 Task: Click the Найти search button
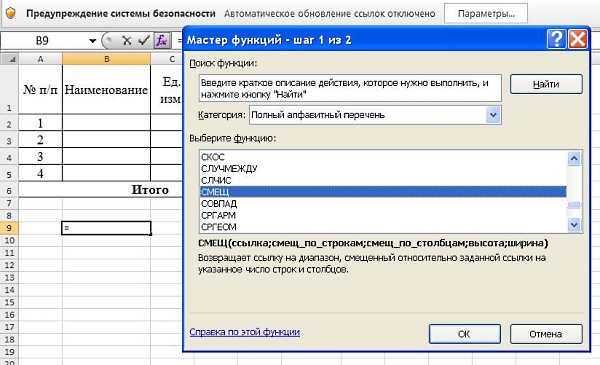pyautogui.click(x=546, y=84)
